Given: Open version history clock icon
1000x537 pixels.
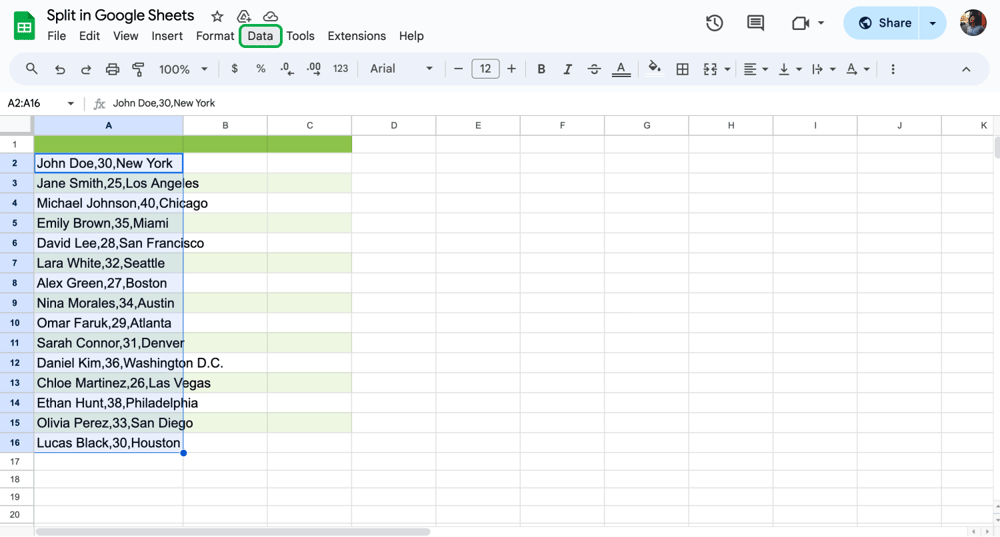Looking at the screenshot, I should pos(714,23).
